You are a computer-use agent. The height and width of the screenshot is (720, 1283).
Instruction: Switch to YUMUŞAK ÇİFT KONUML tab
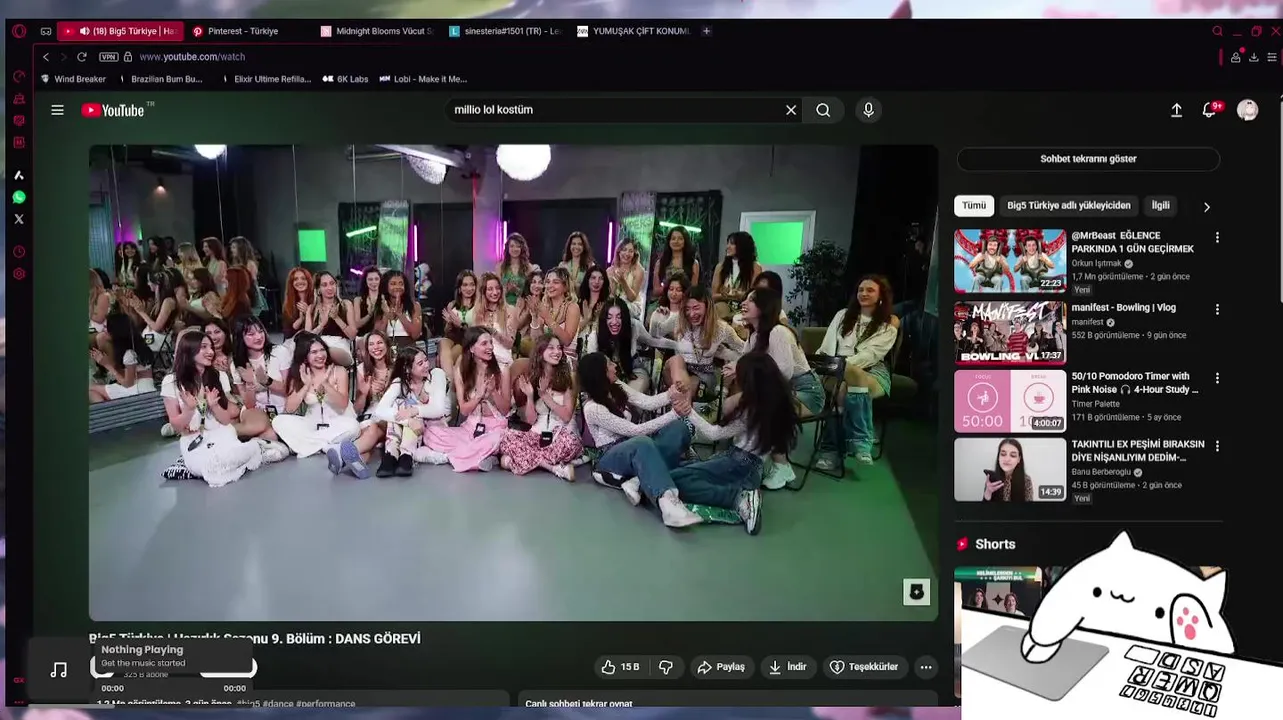[634, 31]
